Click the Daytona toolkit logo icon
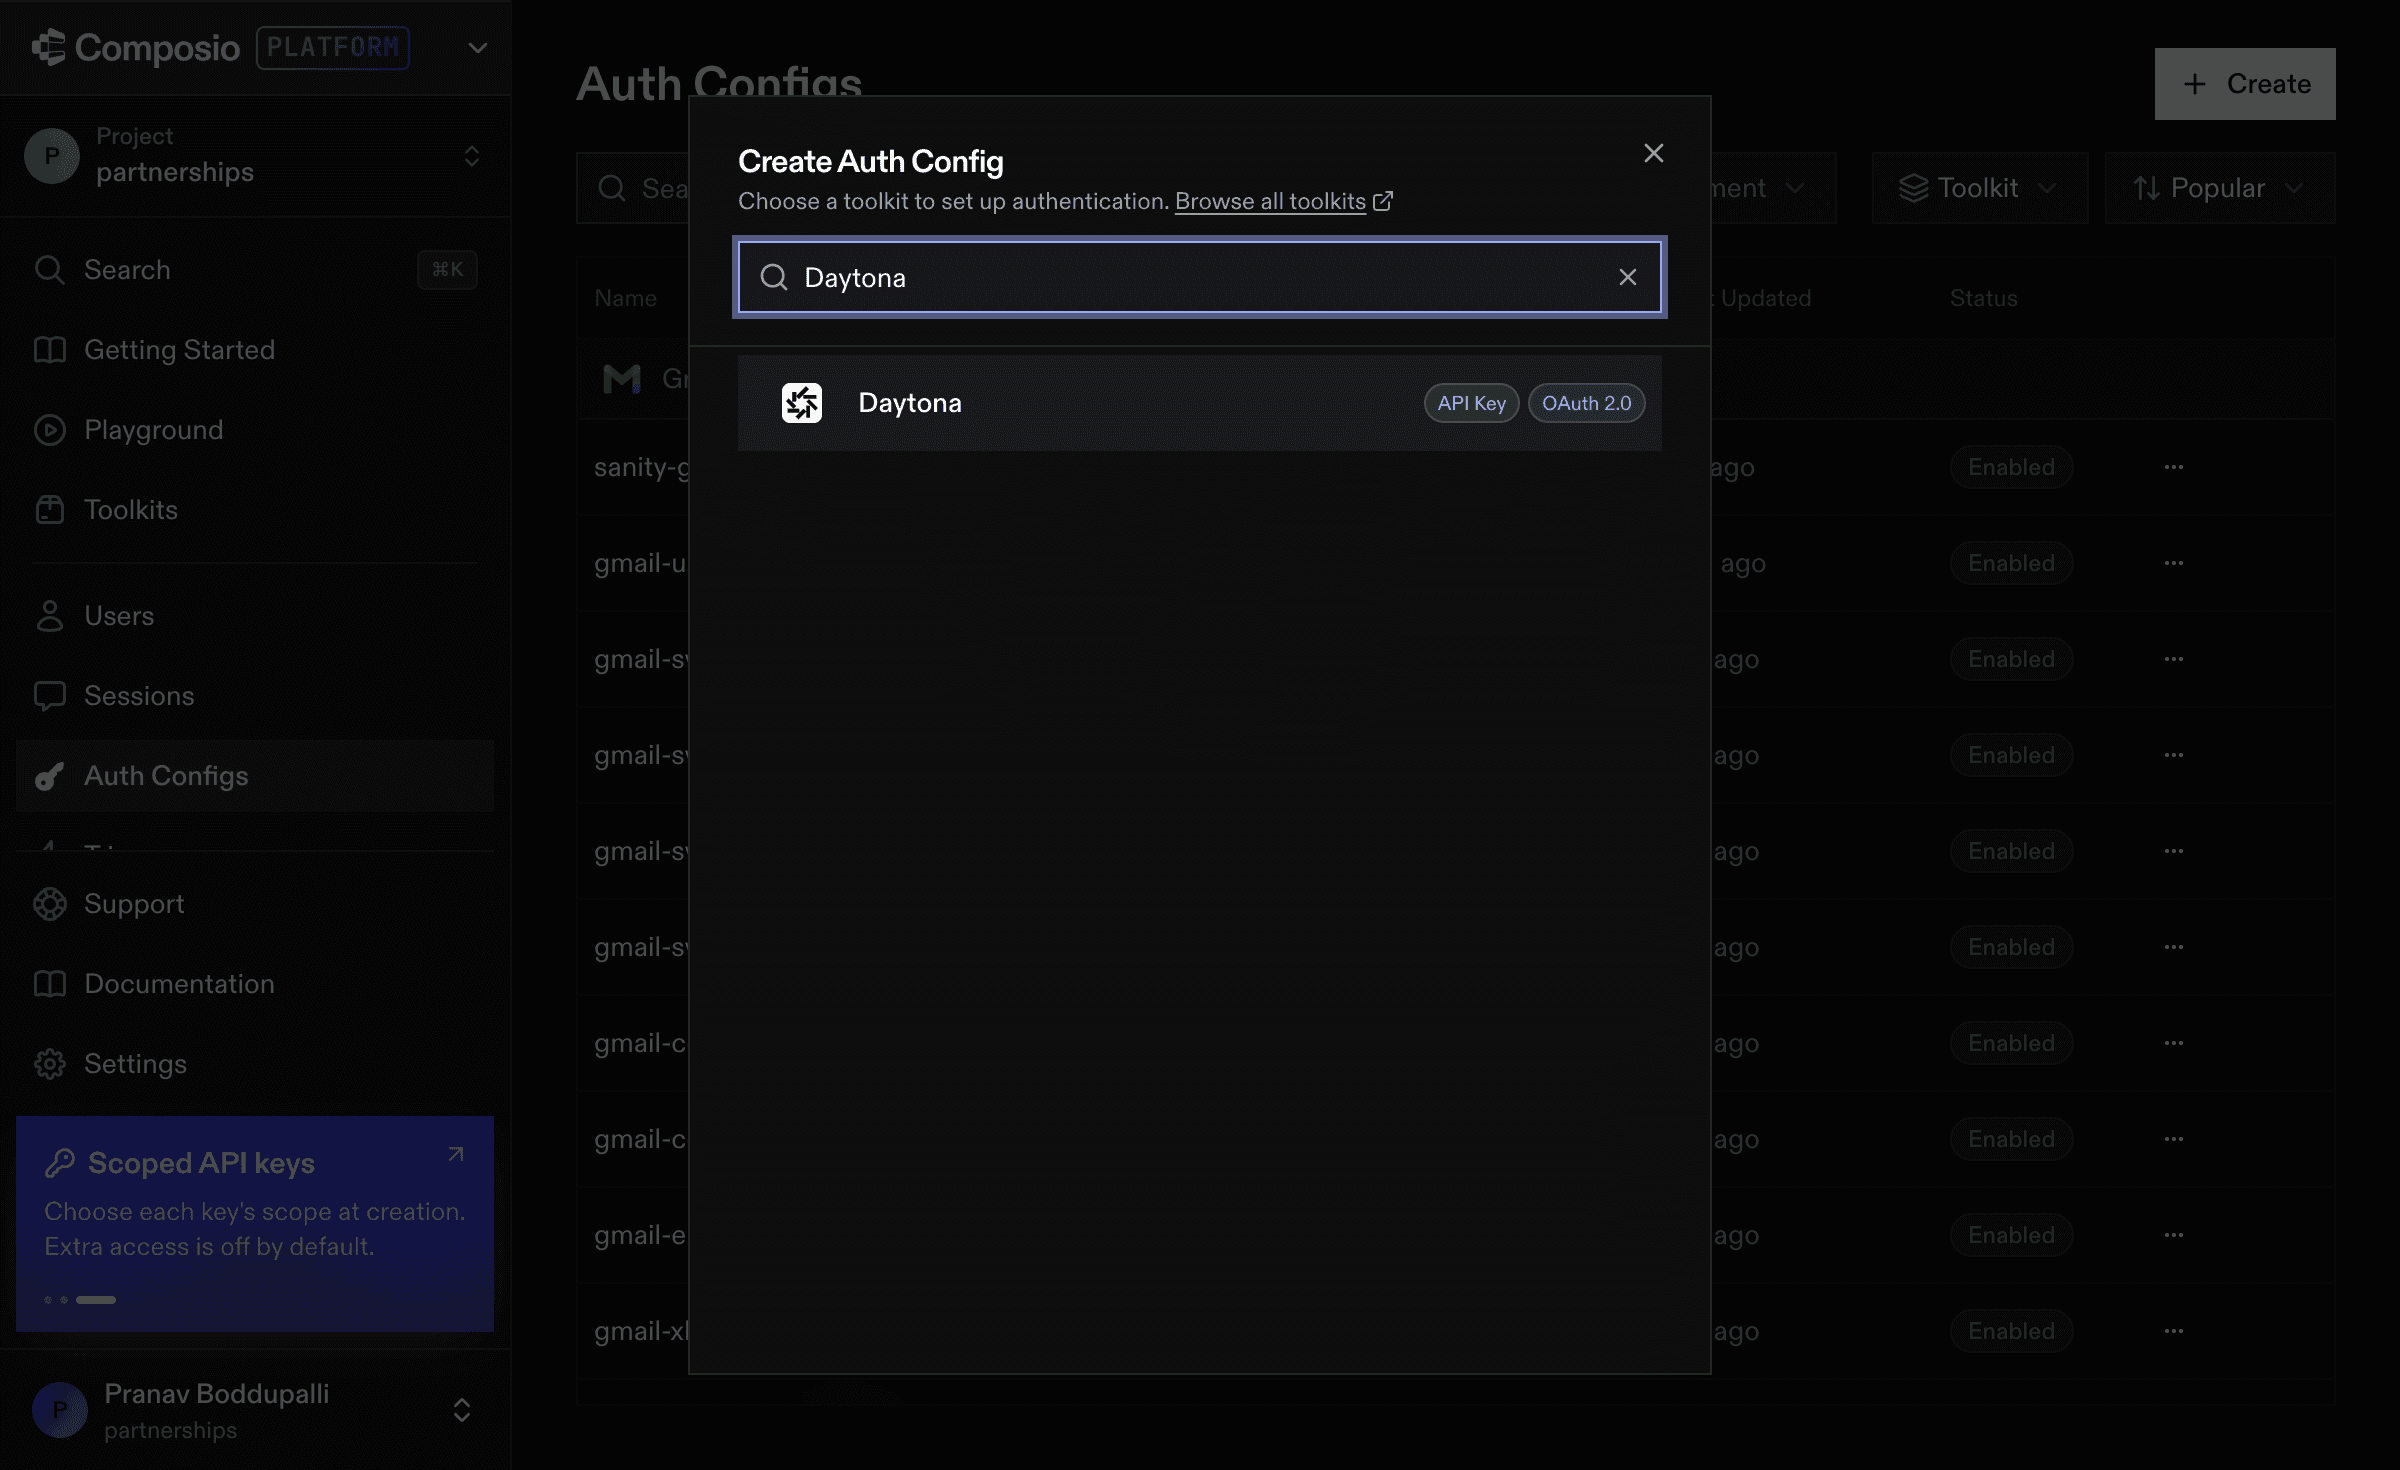This screenshot has width=2400, height=1470. coord(801,403)
